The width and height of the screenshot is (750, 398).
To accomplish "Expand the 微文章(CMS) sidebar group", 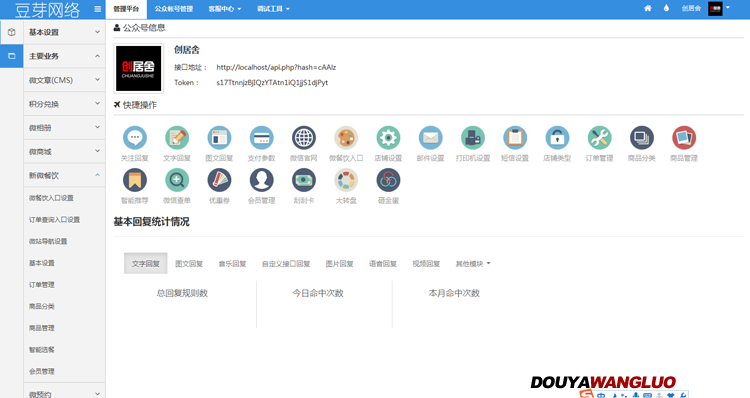I will point(64,80).
